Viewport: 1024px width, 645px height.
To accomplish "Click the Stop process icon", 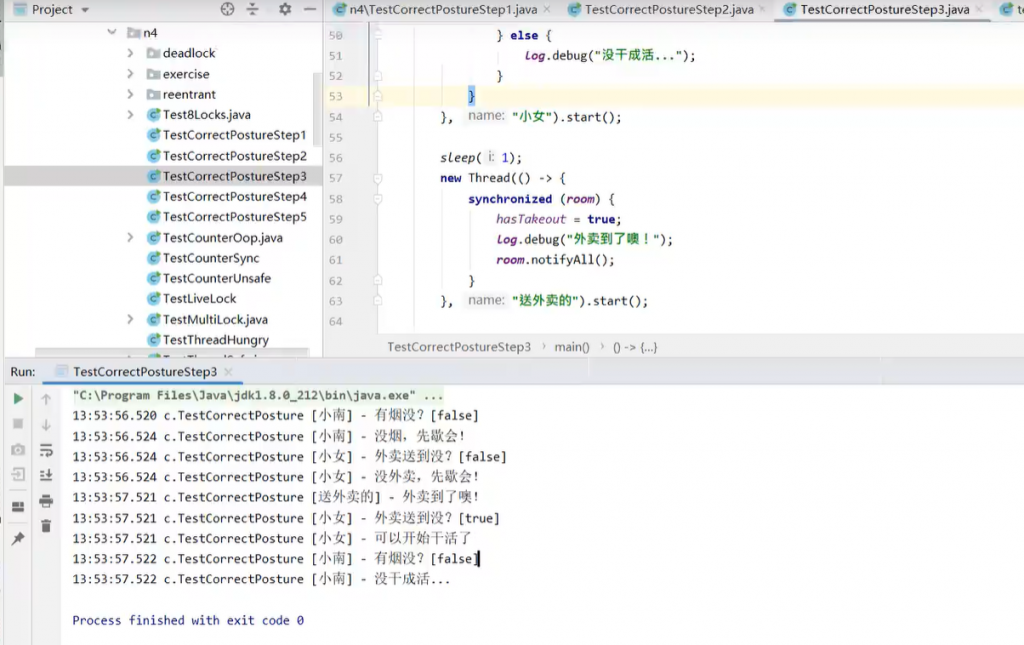I will point(18,424).
